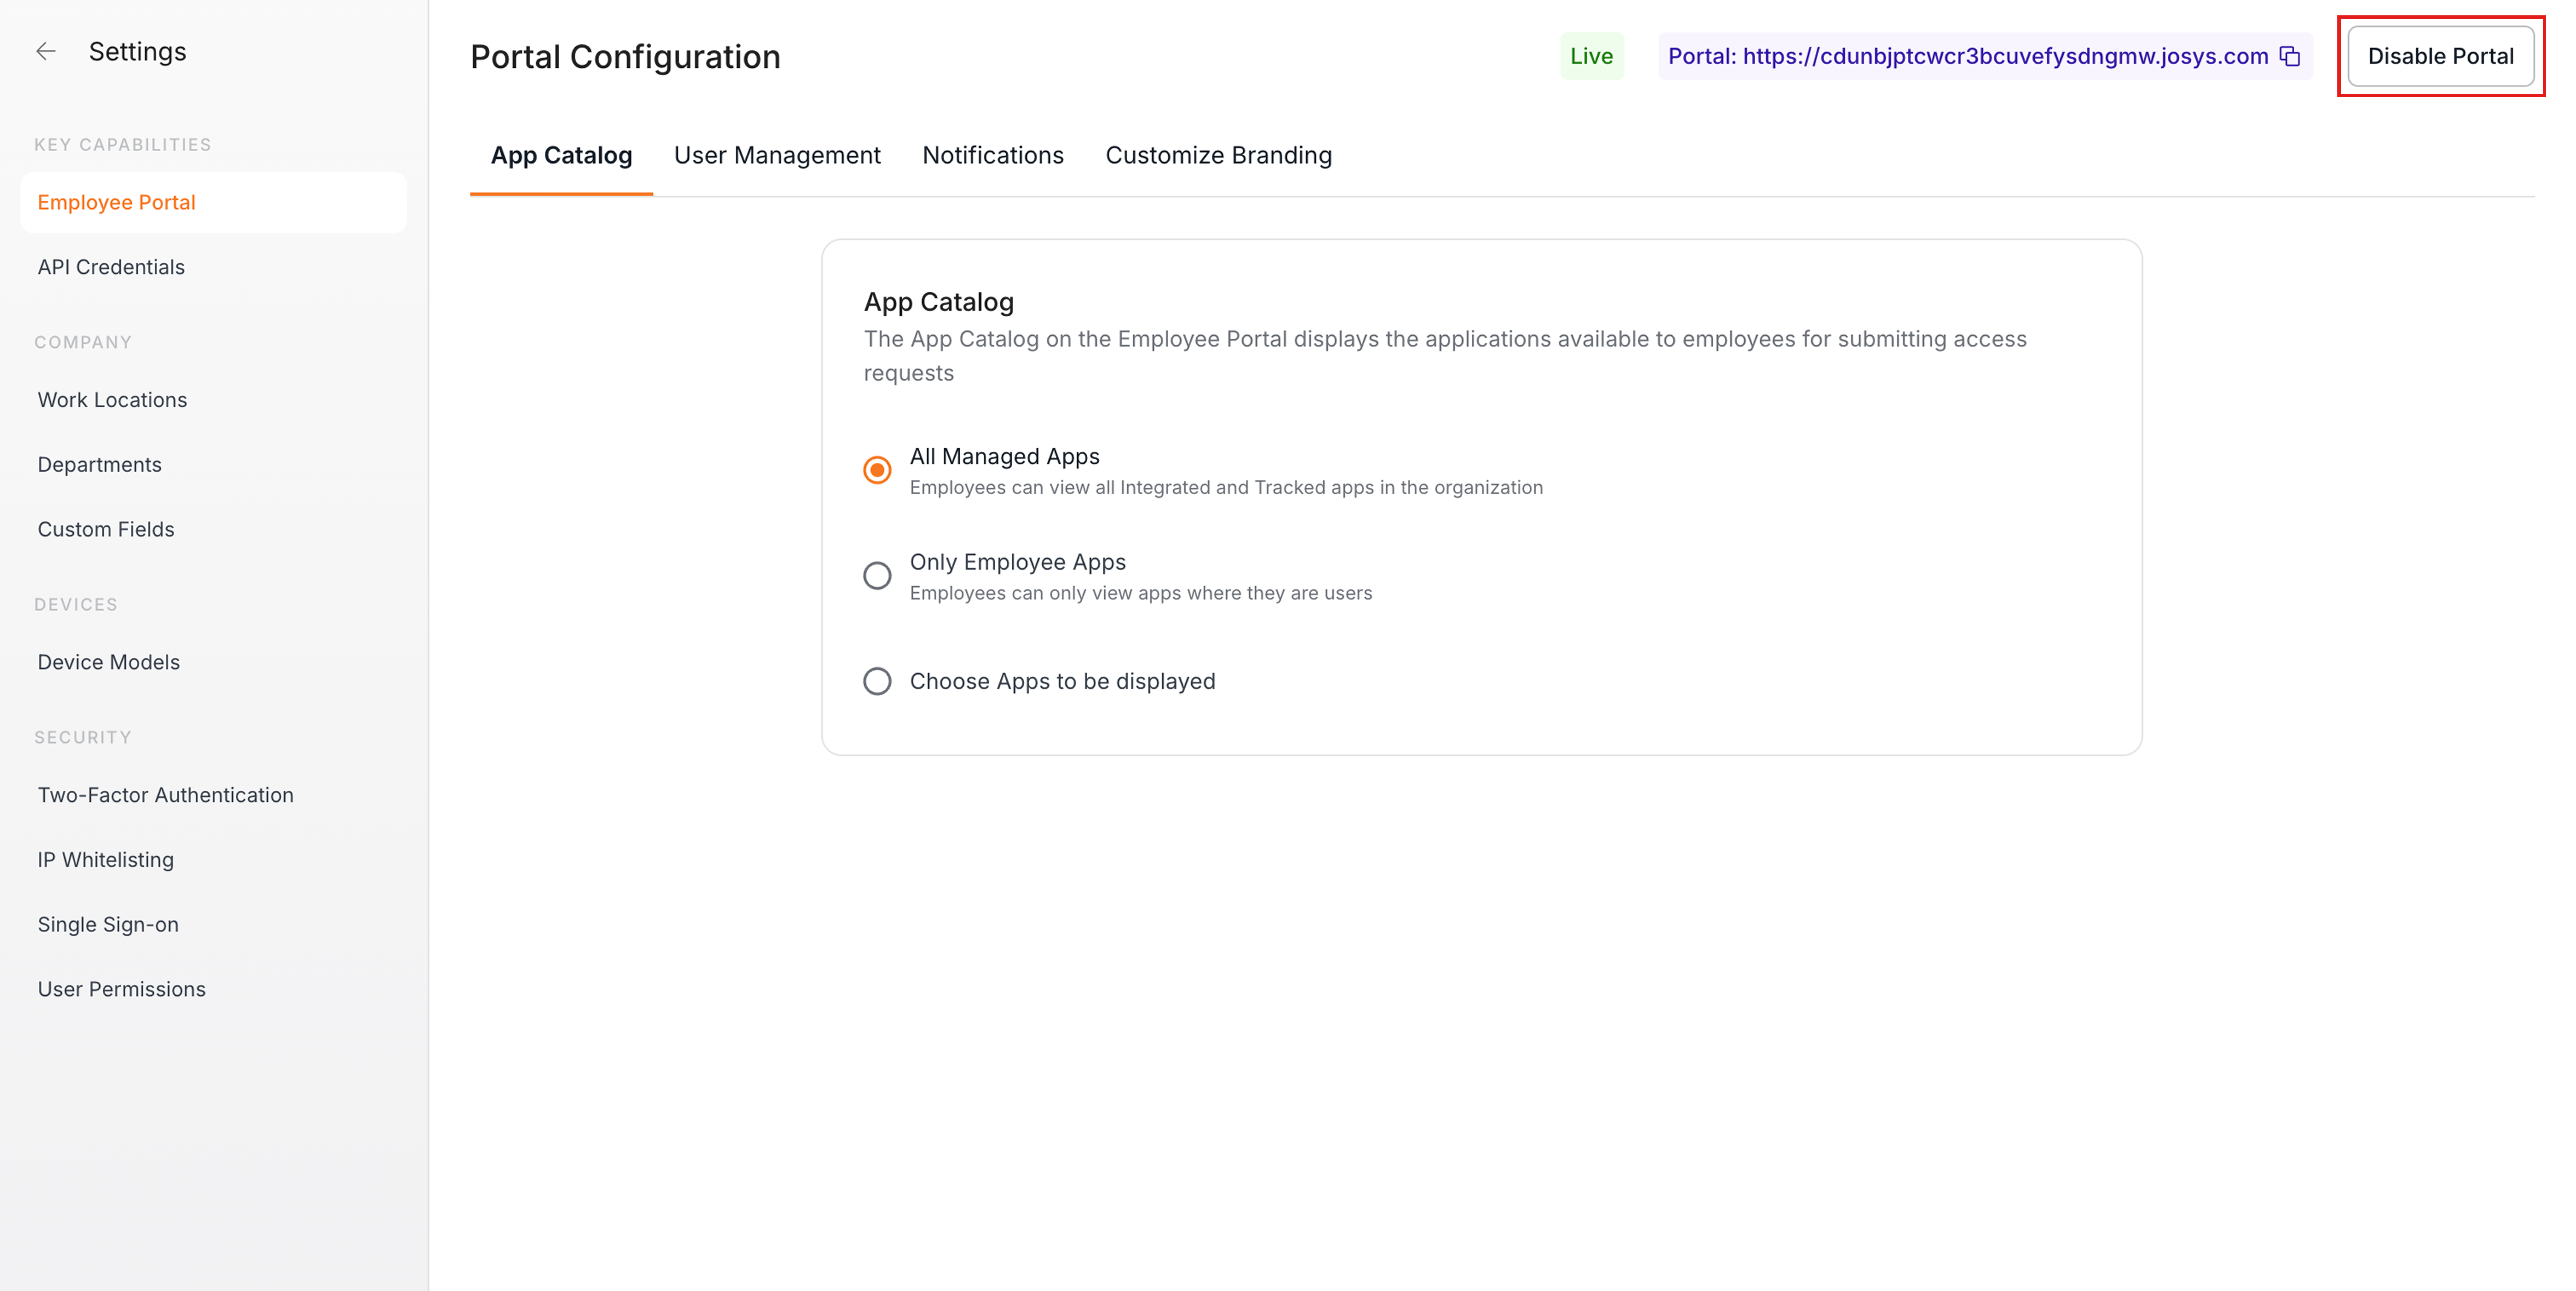Click the DEVICES section label
Viewport: 2576px width, 1291px height.
coord(76,605)
